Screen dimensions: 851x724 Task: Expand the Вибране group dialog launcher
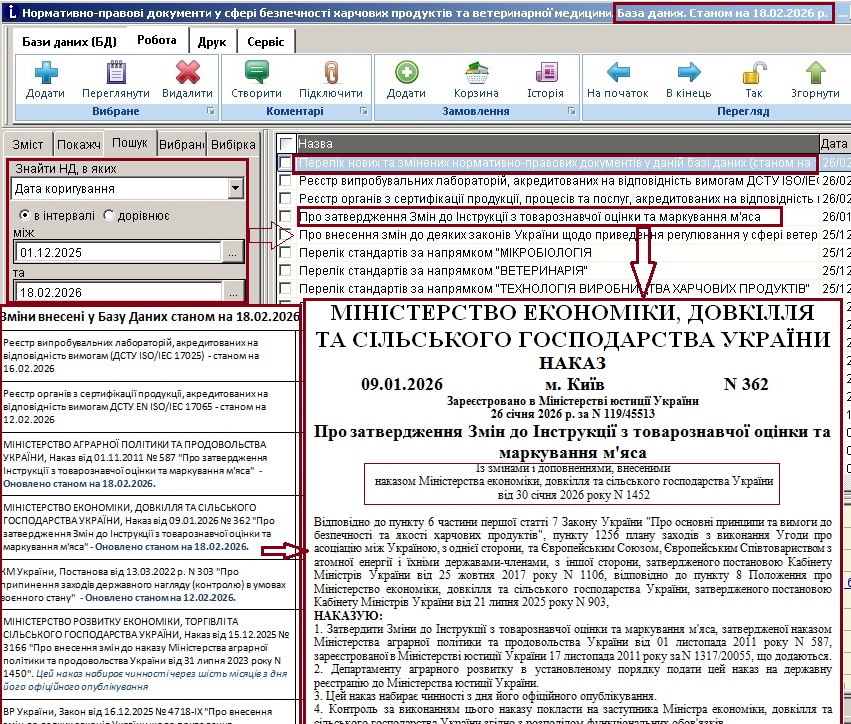[210, 111]
